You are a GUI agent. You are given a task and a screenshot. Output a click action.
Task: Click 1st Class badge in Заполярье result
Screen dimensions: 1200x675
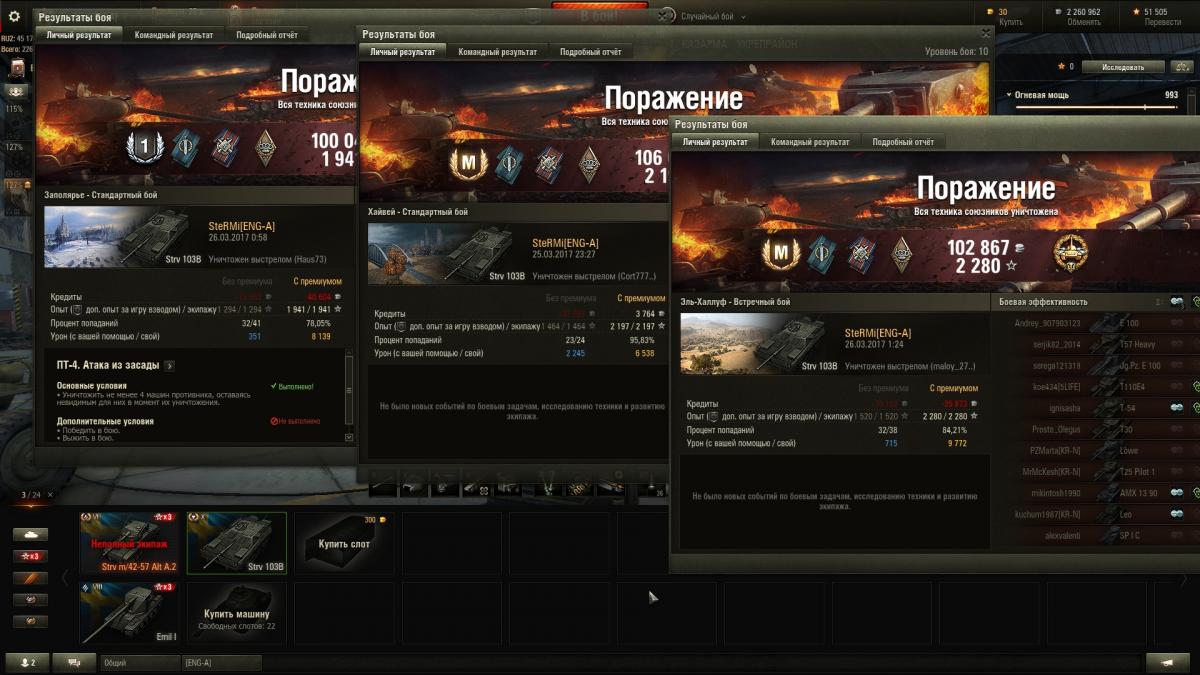pos(143,148)
